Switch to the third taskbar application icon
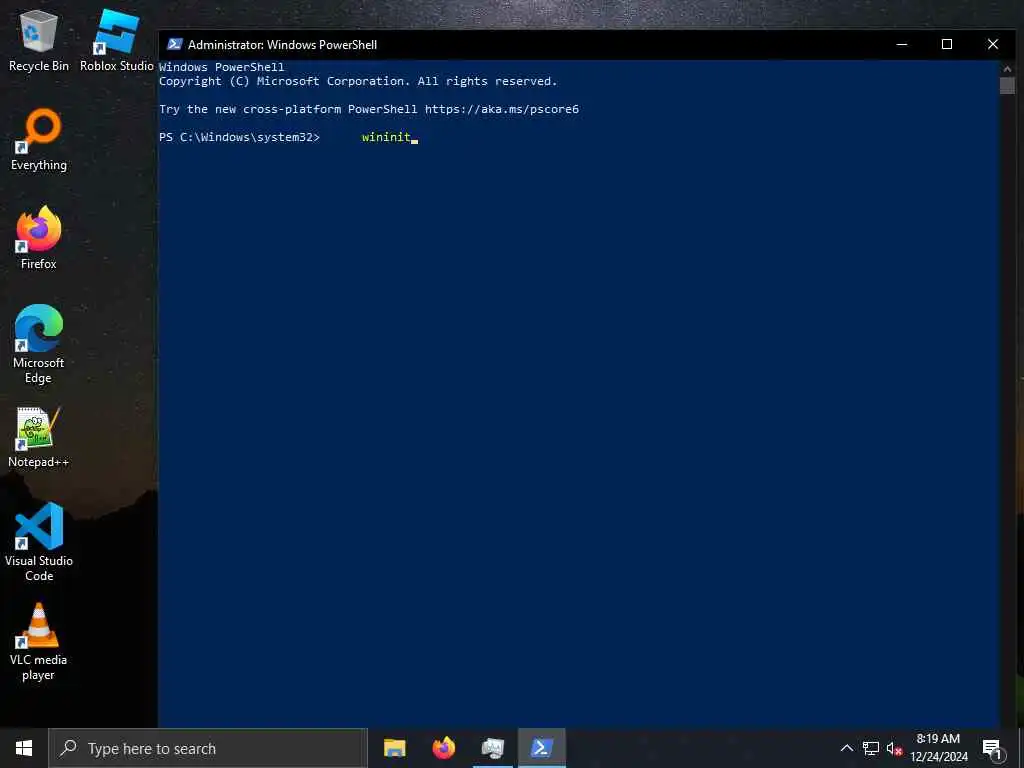The width and height of the screenshot is (1024, 768). coord(492,748)
